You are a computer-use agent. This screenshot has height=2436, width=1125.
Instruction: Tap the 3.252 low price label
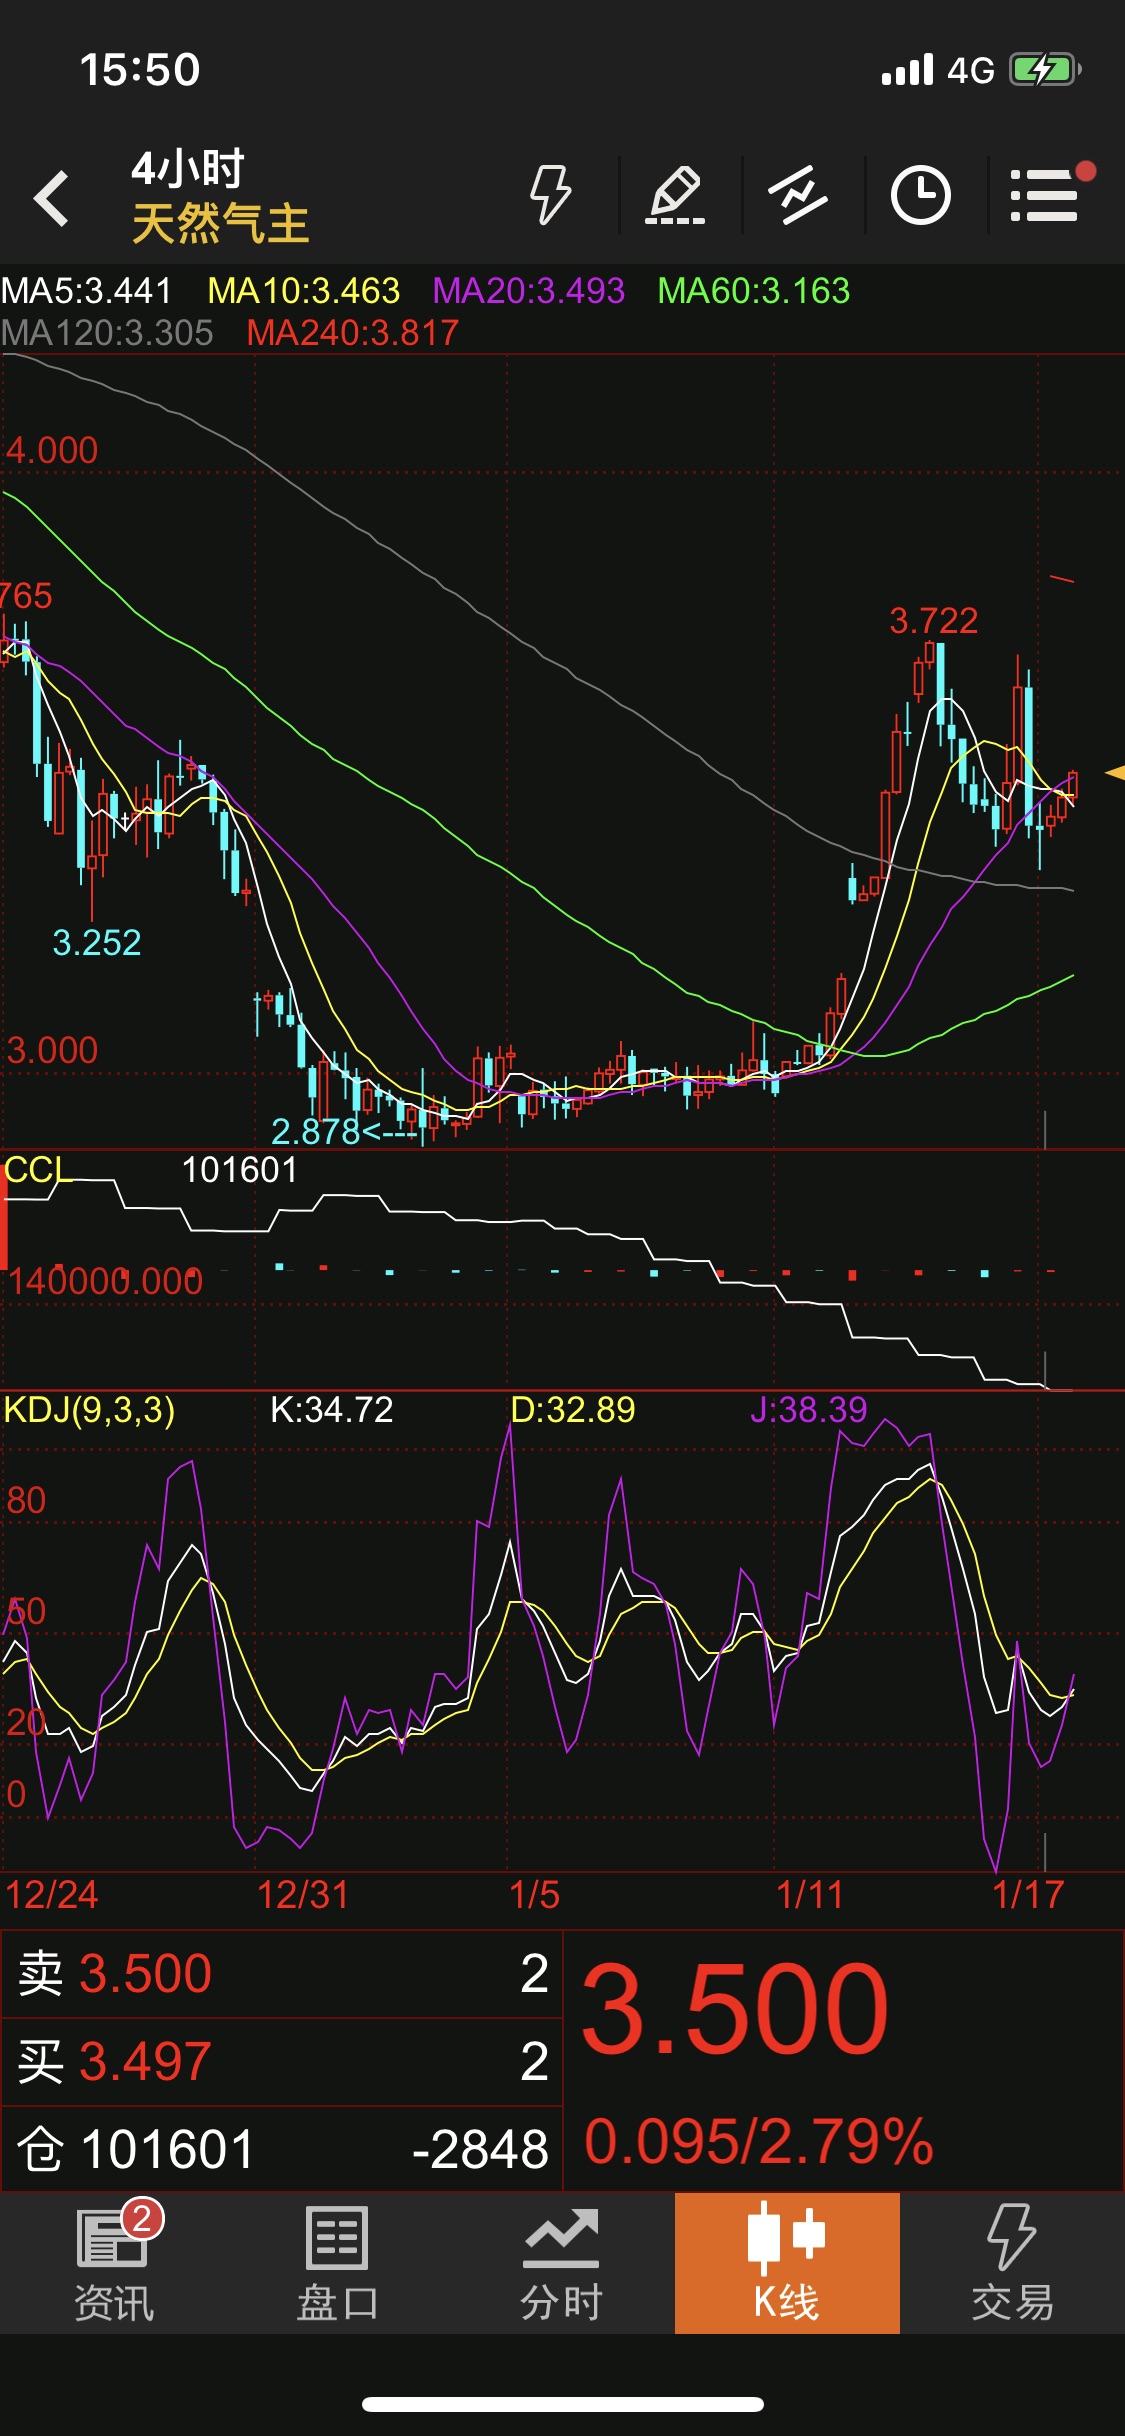click(96, 943)
